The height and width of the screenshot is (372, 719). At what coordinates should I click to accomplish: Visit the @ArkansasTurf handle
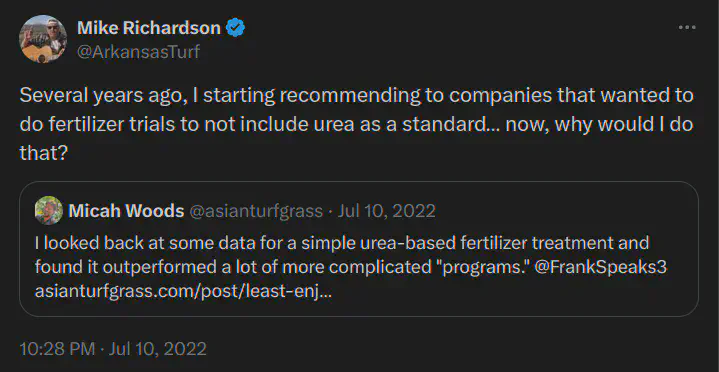(138, 52)
